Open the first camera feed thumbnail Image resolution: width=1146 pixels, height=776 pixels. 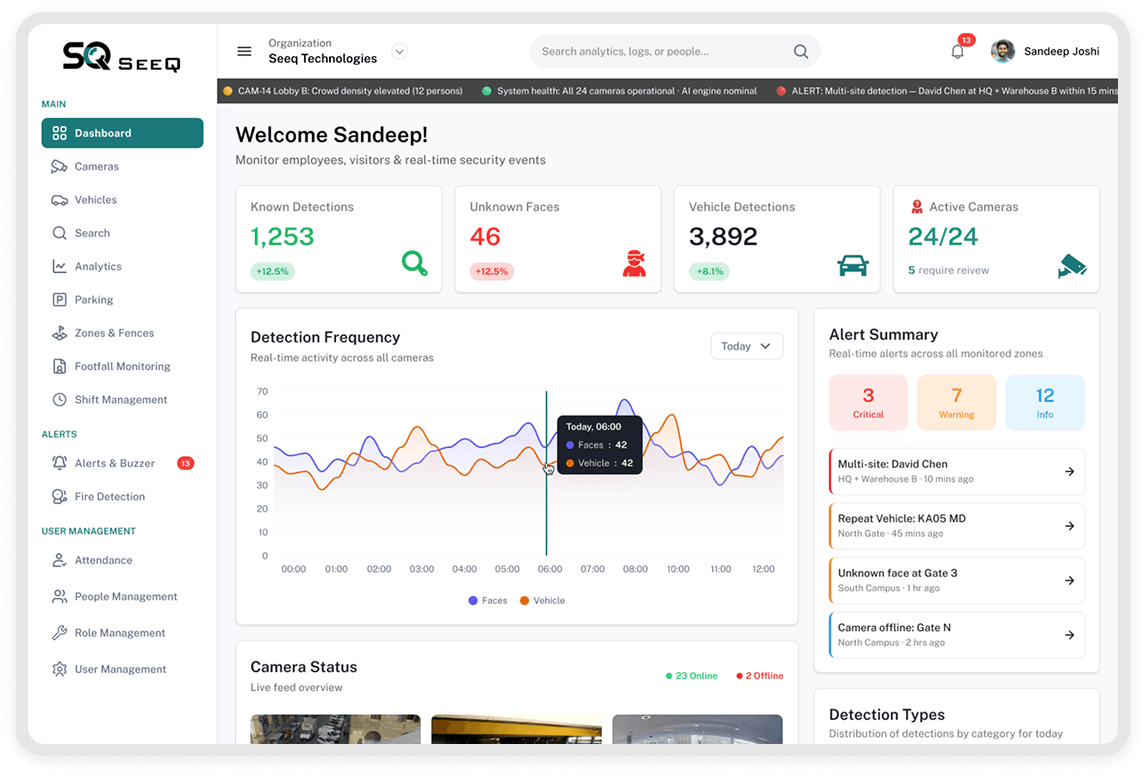(335, 729)
